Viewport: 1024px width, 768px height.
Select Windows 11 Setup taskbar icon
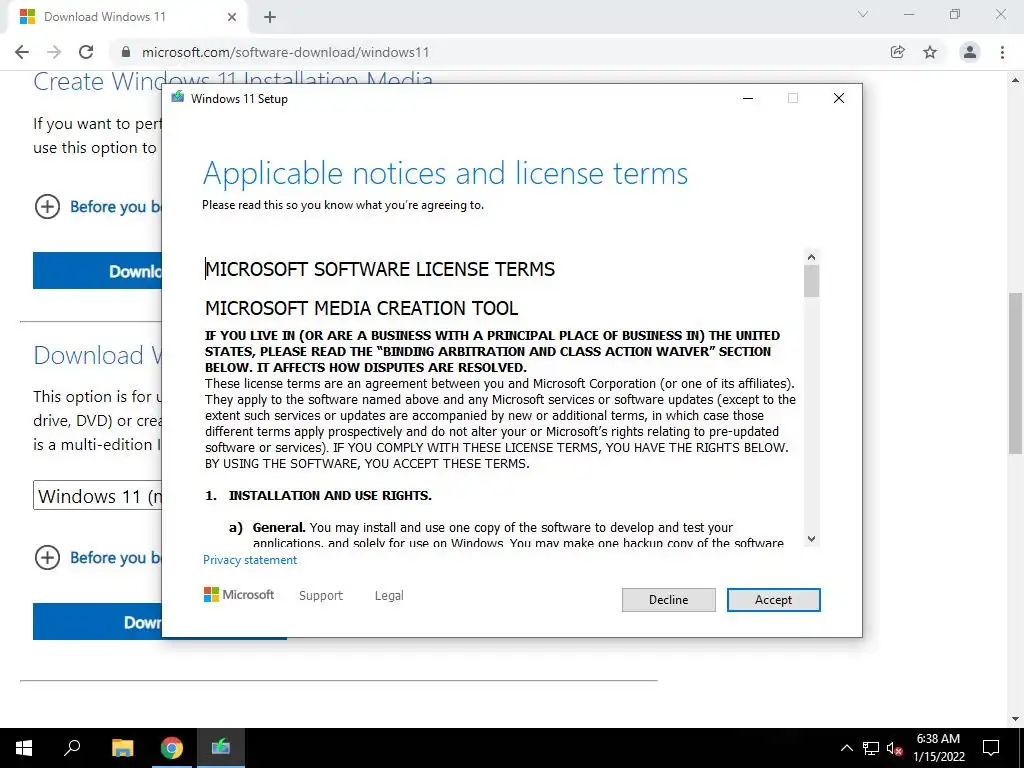coord(221,748)
